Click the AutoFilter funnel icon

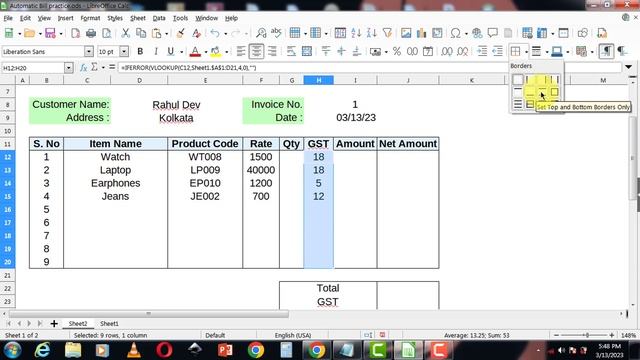(x=387, y=33)
